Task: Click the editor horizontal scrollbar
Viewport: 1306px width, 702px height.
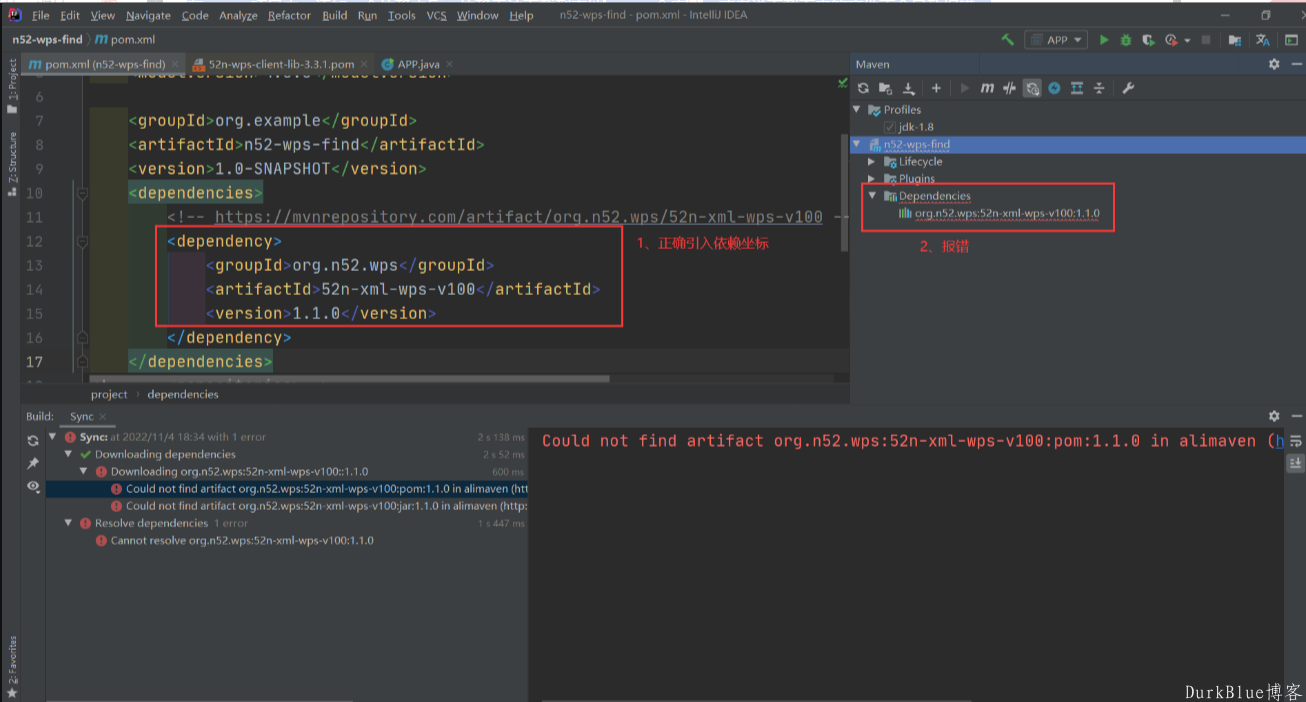Action: 349,379
